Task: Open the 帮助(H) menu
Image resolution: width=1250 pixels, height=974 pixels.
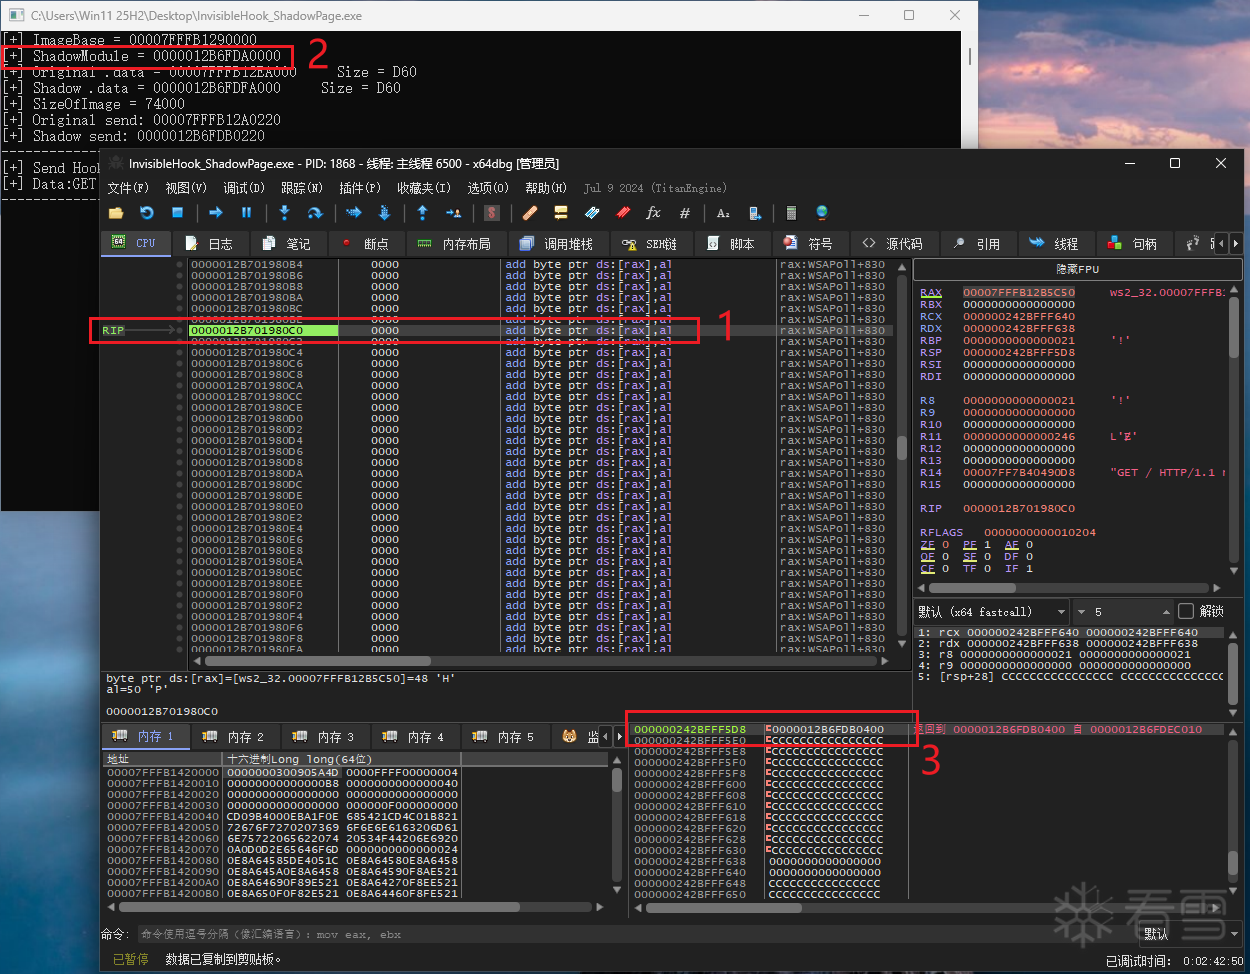Action: click(x=546, y=188)
